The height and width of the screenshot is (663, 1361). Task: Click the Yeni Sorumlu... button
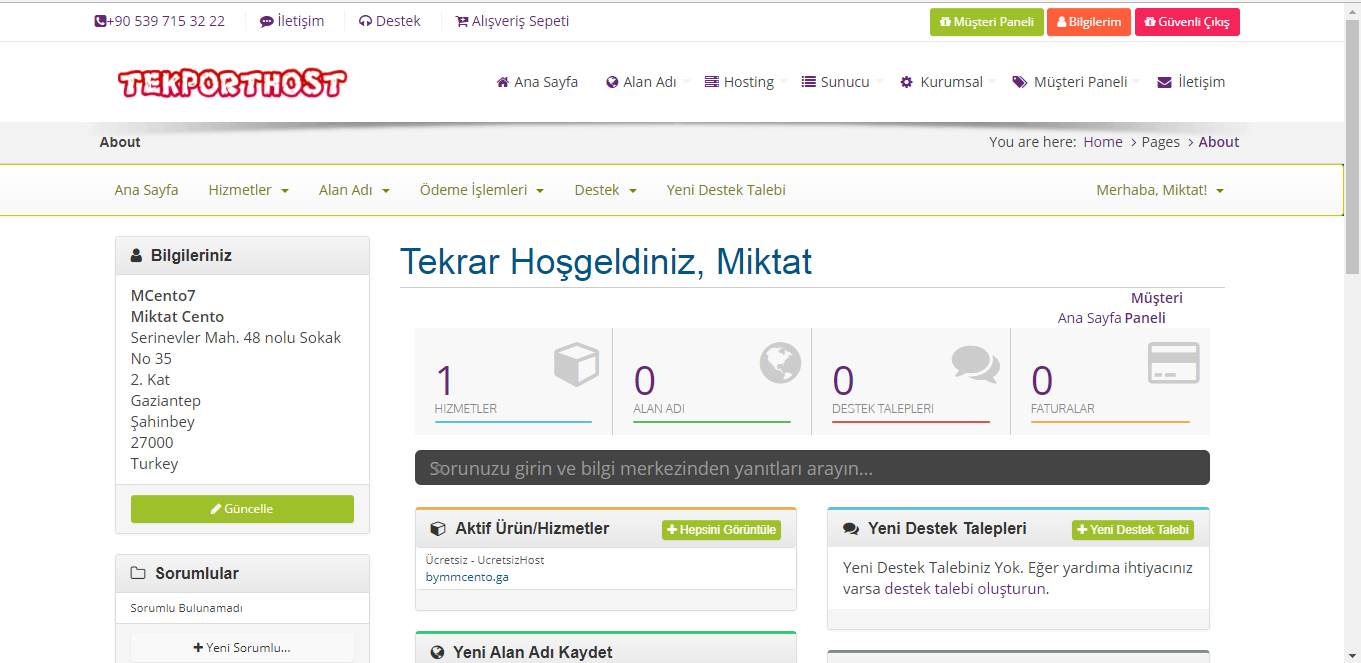pyautogui.click(x=242, y=647)
